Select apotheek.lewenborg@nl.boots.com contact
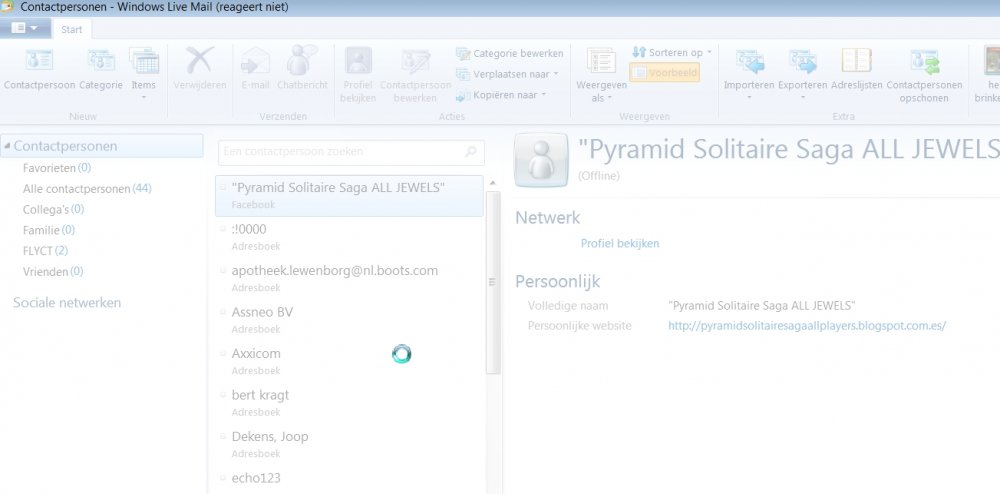This screenshot has width=1000, height=494. click(349, 279)
